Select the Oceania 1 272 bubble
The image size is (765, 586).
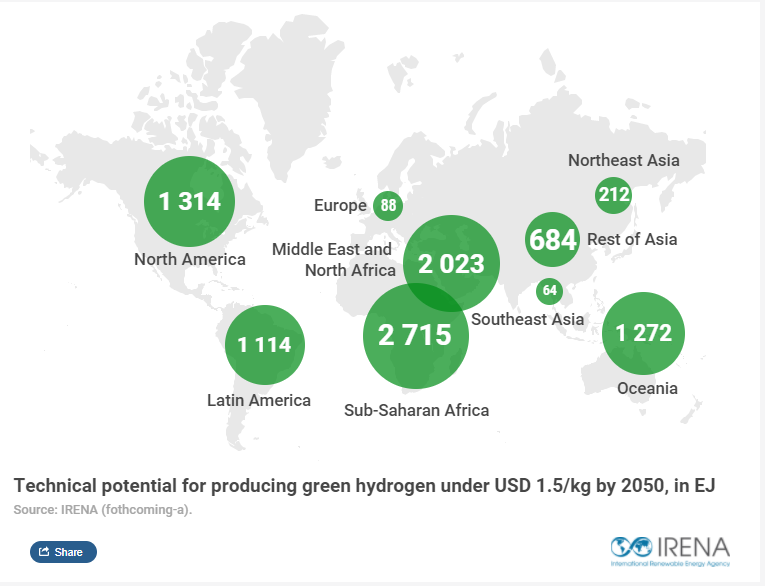coord(644,334)
